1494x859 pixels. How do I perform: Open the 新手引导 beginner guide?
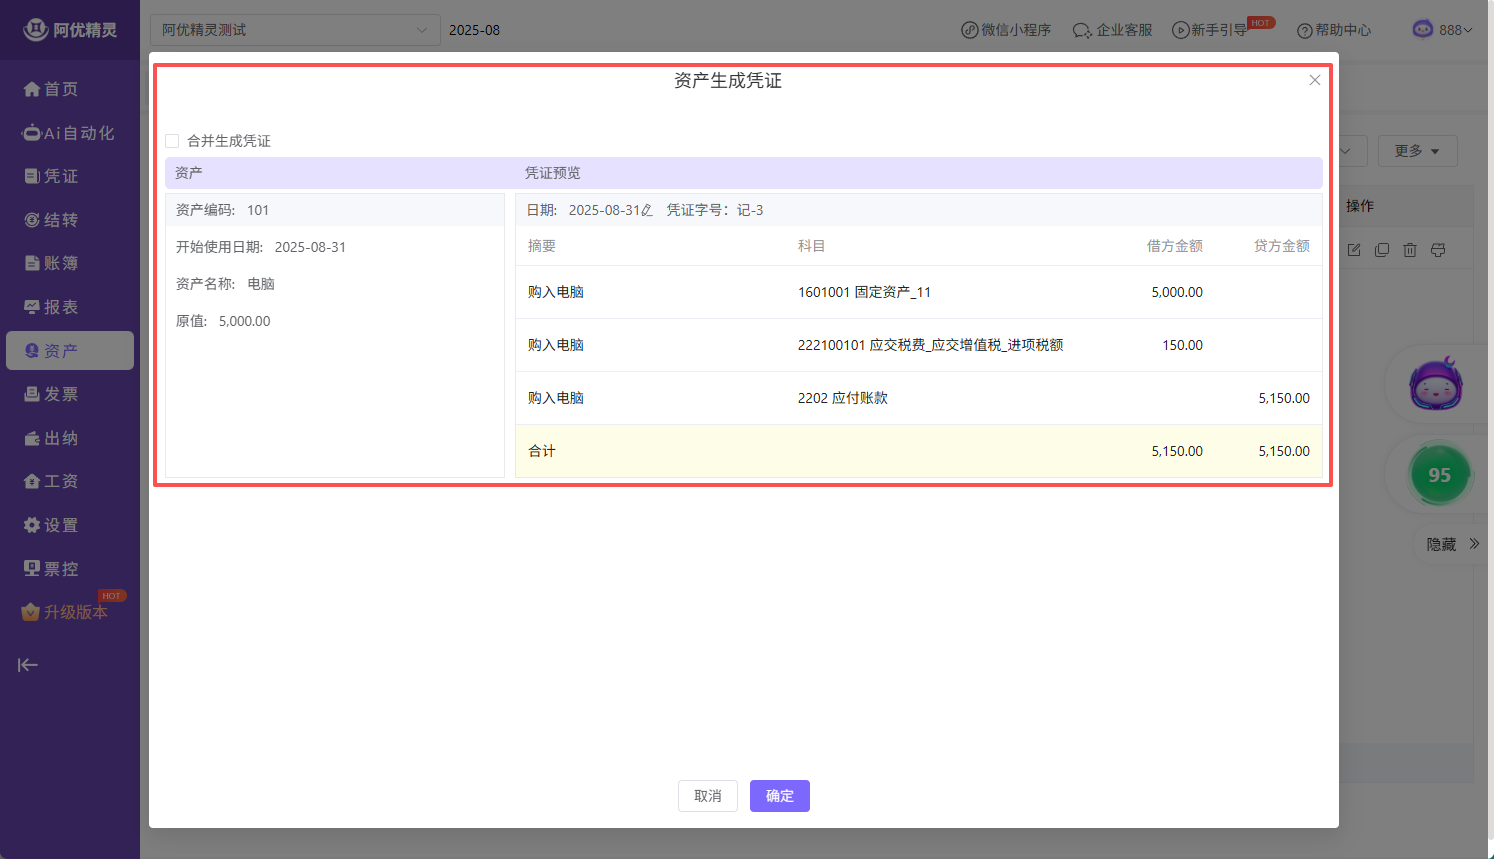pyautogui.click(x=1210, y=30)
